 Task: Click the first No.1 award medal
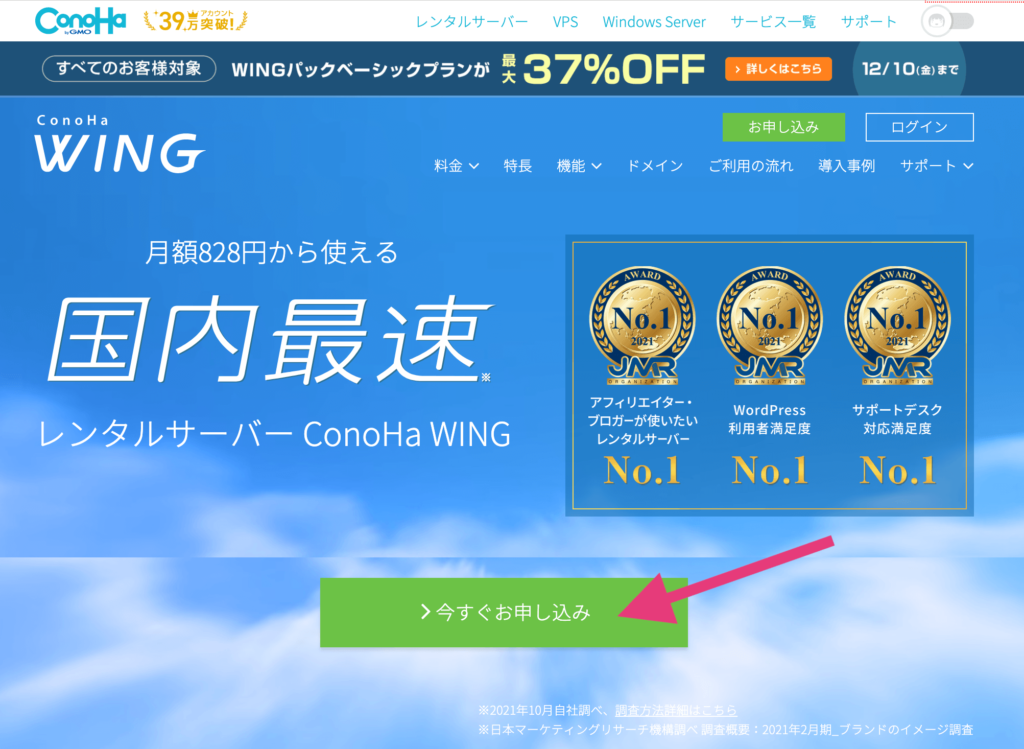[x=642, y=325]
